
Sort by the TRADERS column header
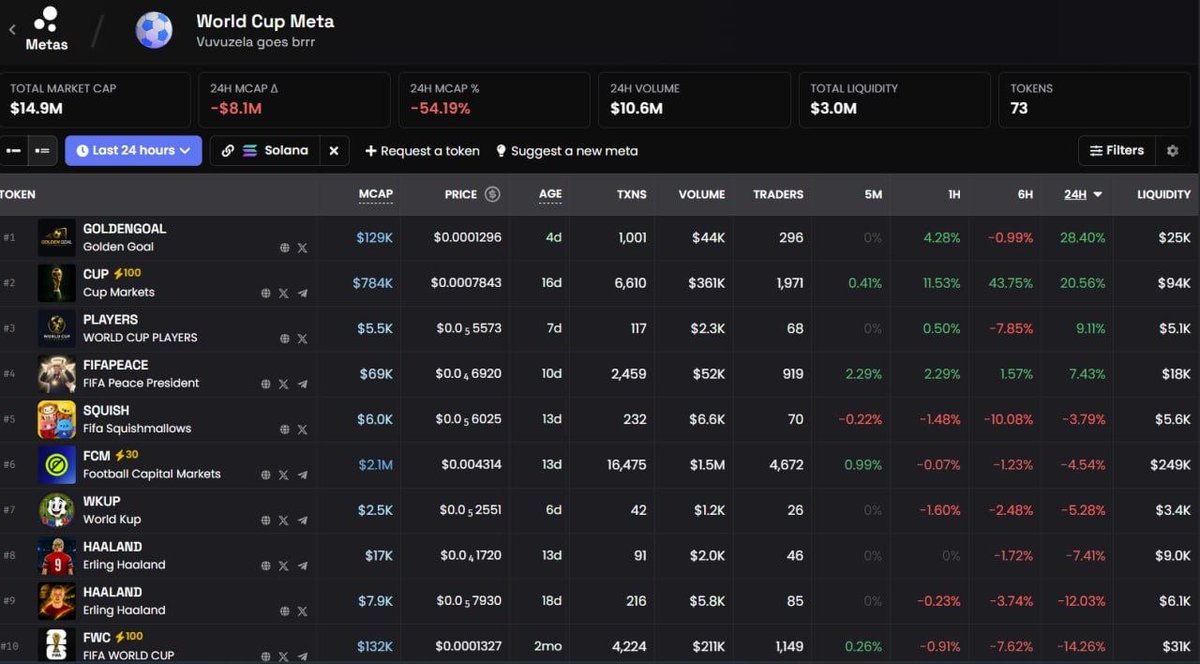click(778, 194)
